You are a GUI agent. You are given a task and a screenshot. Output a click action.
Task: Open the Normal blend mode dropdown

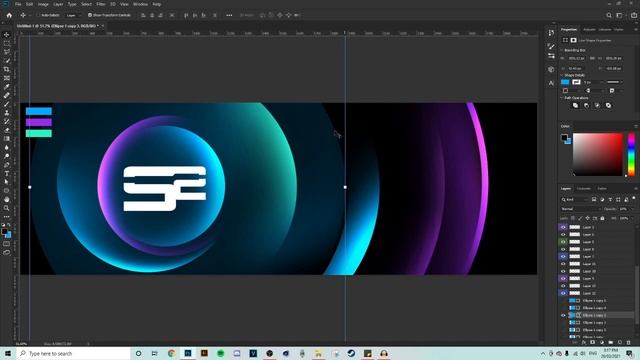tap(581, 209)
